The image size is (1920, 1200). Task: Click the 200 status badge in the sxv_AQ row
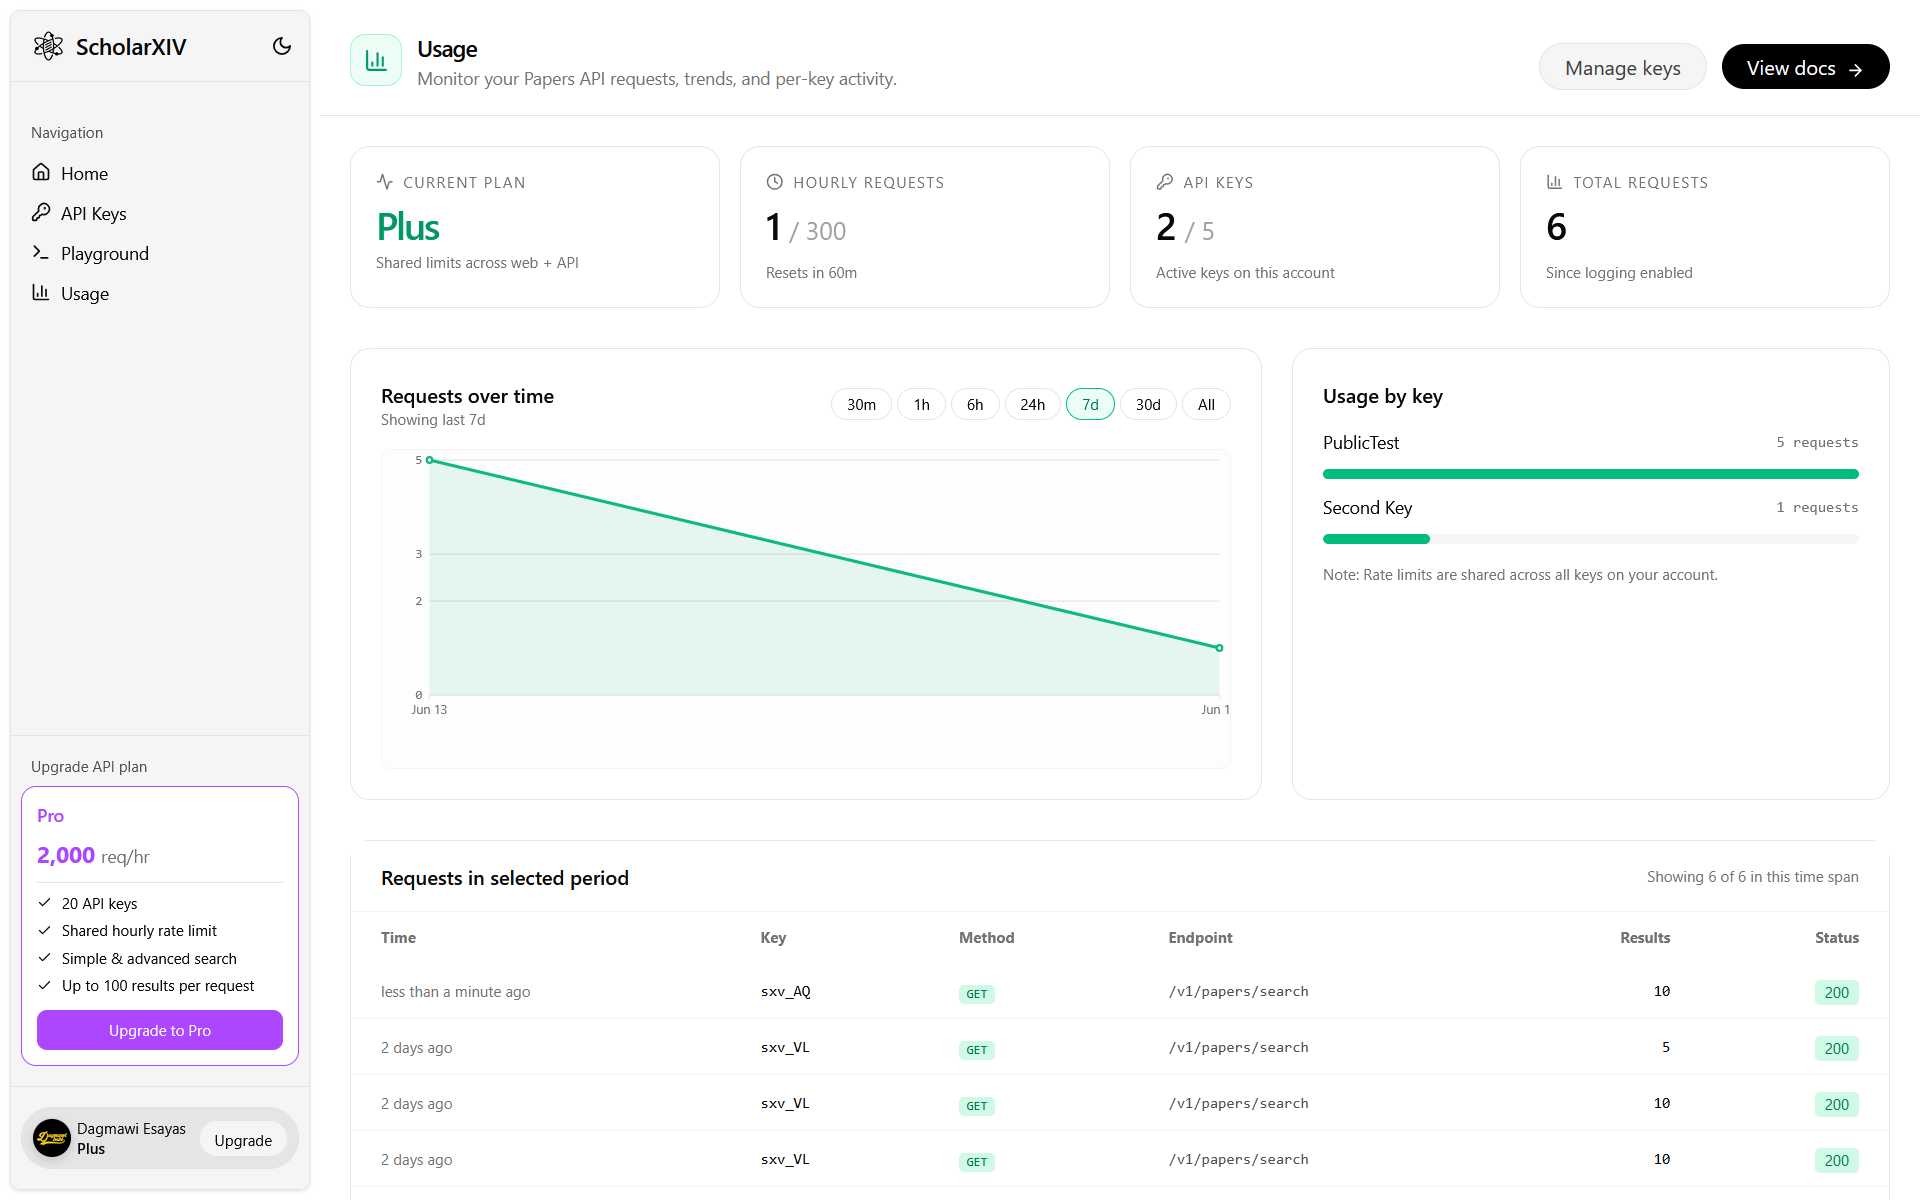click(x=1837, y=992)
